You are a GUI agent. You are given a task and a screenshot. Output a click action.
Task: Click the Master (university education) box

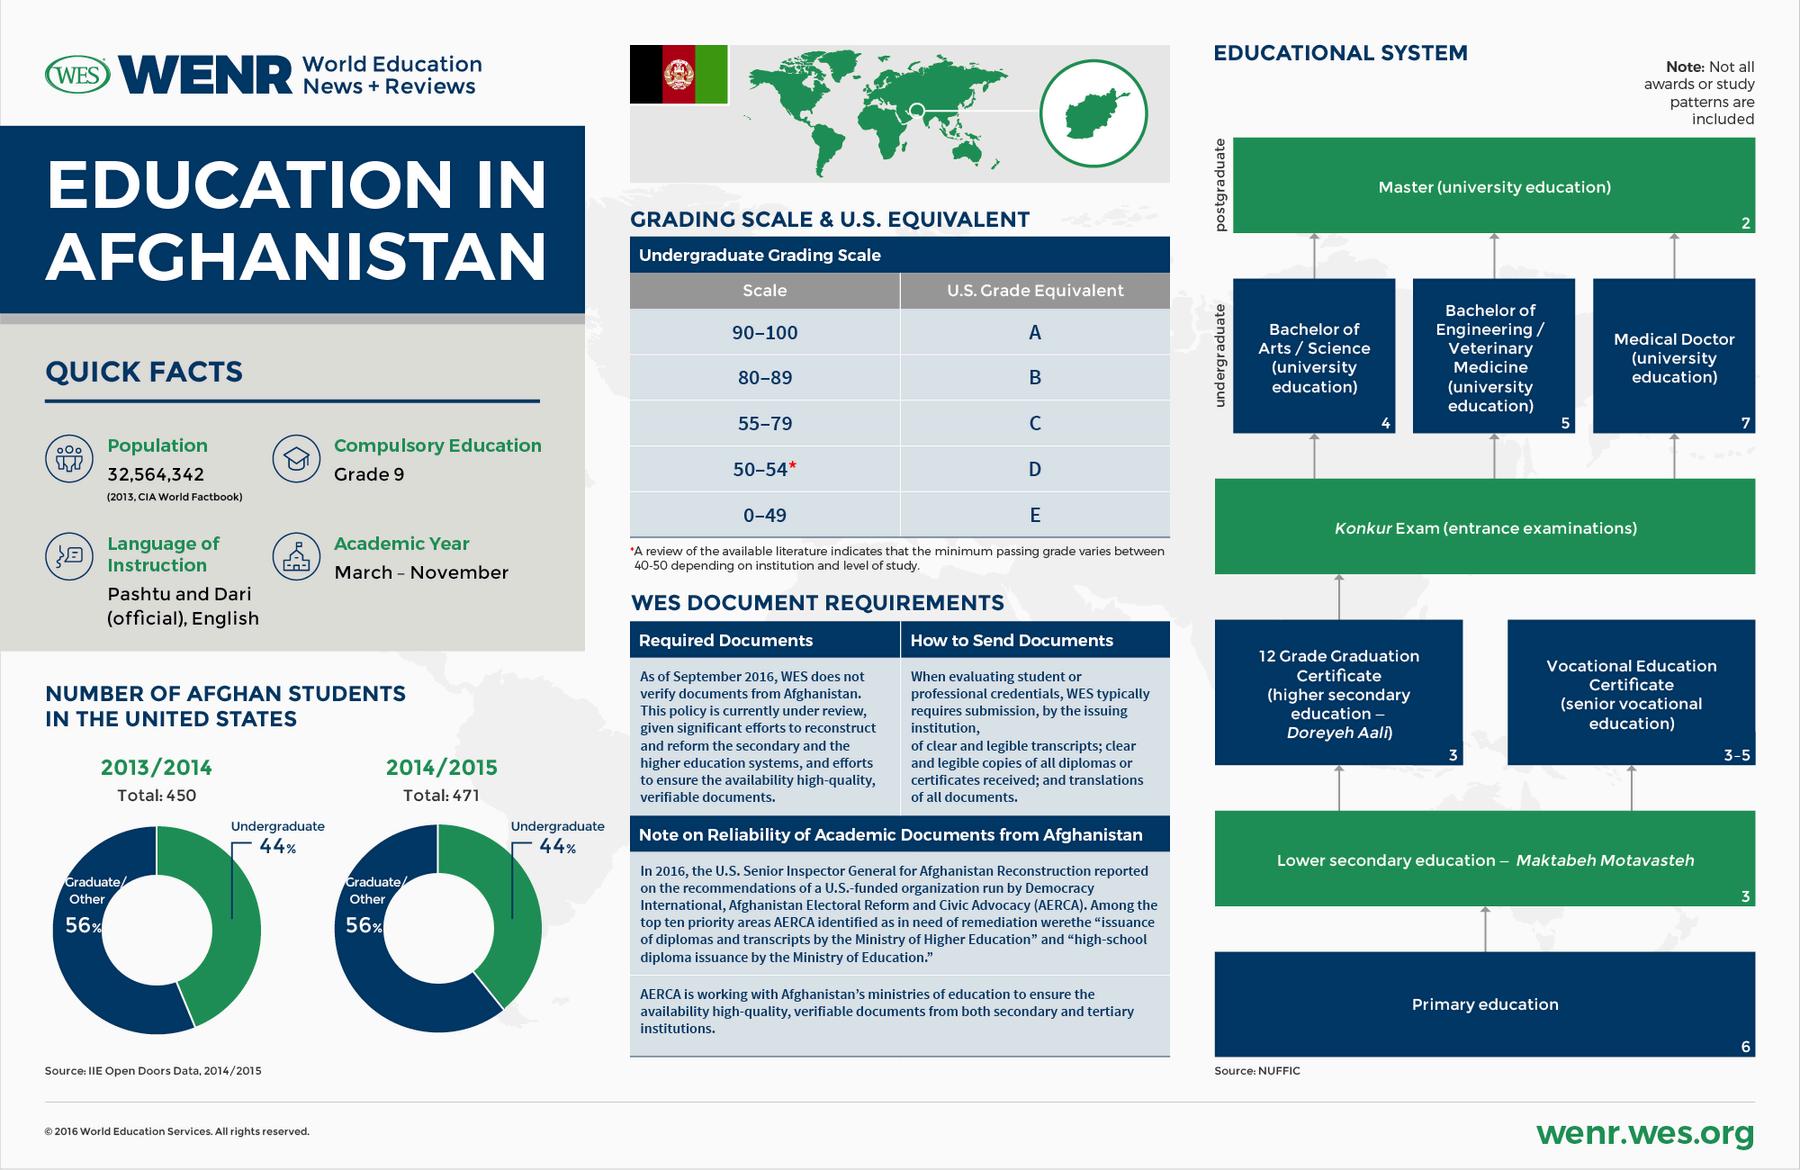click(1494, 186)
